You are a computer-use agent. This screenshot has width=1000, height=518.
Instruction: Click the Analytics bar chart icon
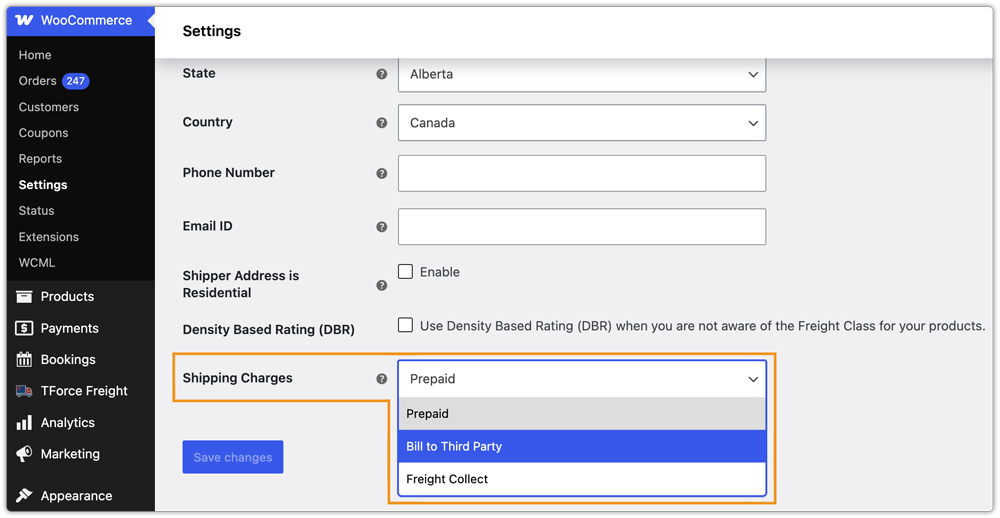[24, 422]
